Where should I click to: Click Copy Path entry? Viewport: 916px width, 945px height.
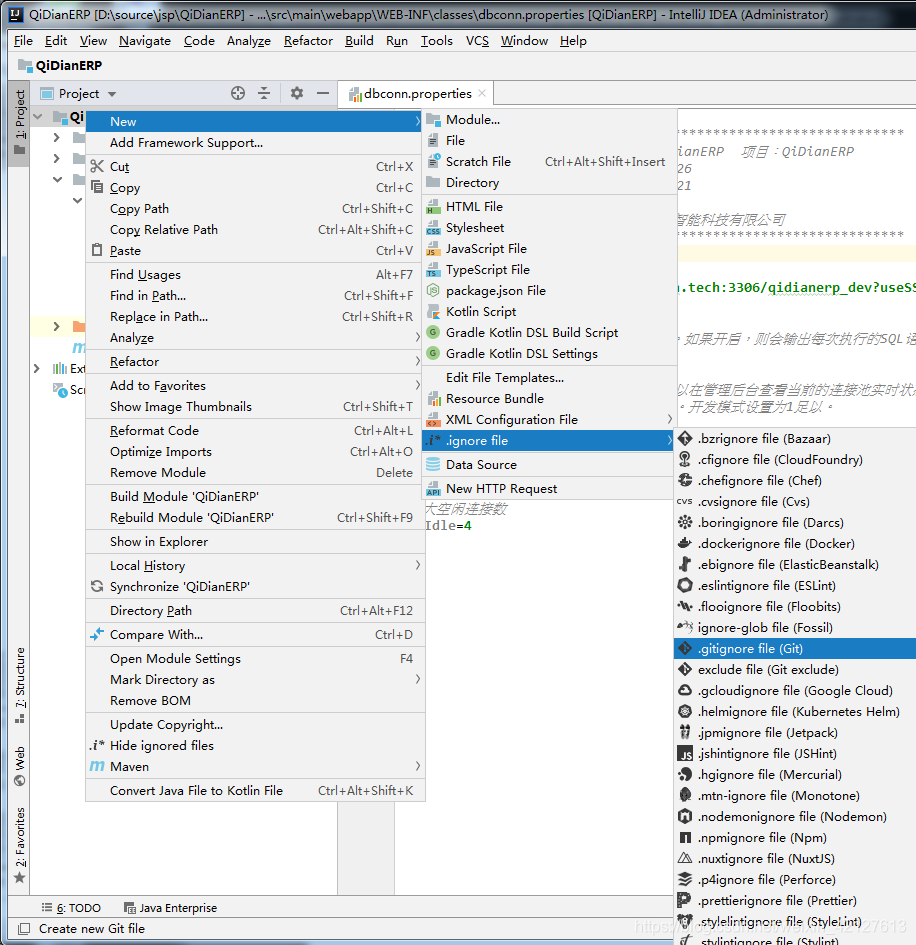pyautogui.click(x=254, y=209)
